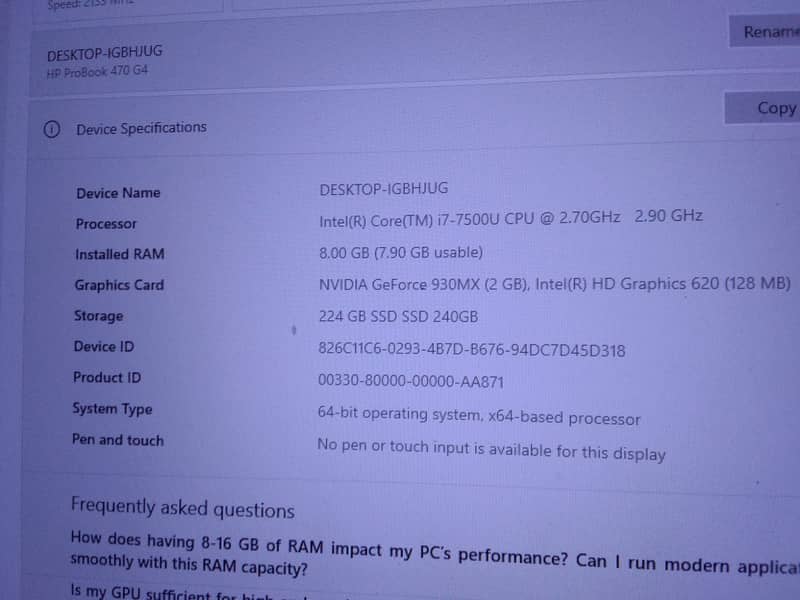The width and height of the screenshot is (800, 600).
Task: Click the Copy button
Action: [762, 108]
